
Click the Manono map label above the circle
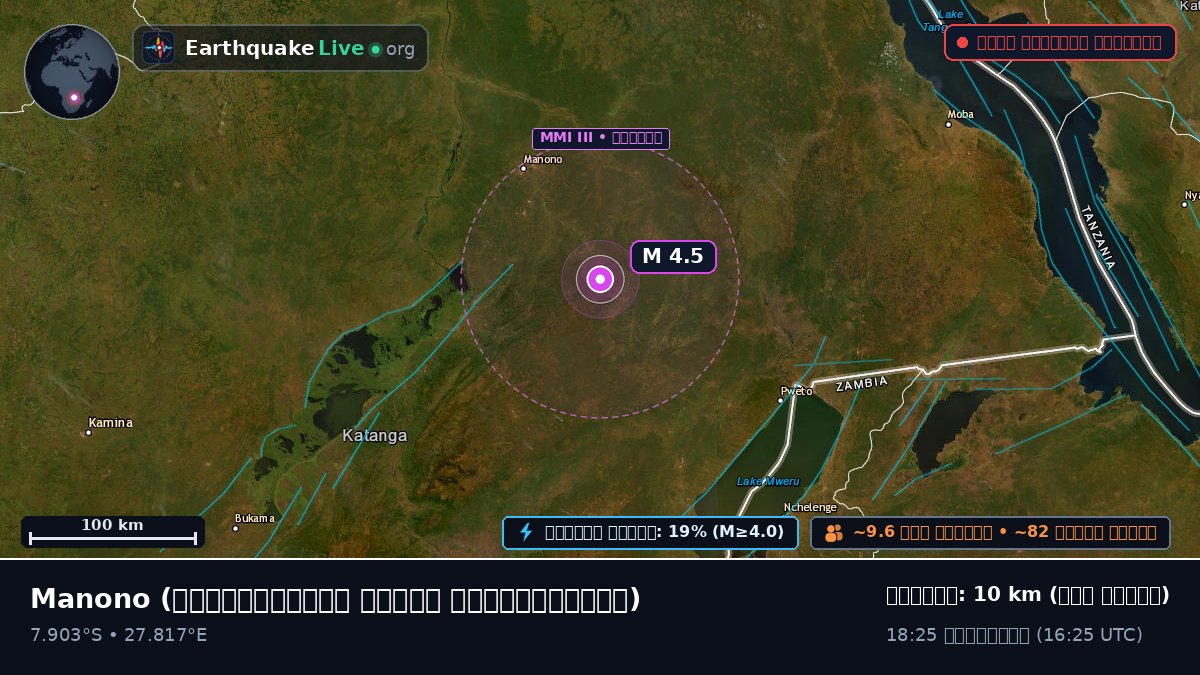[543, 159]
